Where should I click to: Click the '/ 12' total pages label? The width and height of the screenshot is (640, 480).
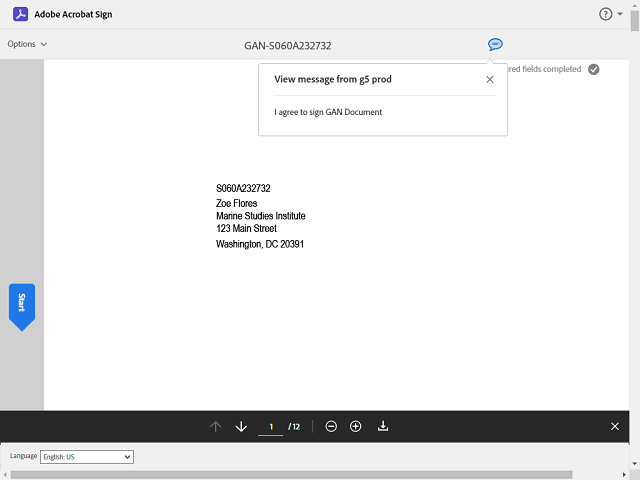(294, 427)
